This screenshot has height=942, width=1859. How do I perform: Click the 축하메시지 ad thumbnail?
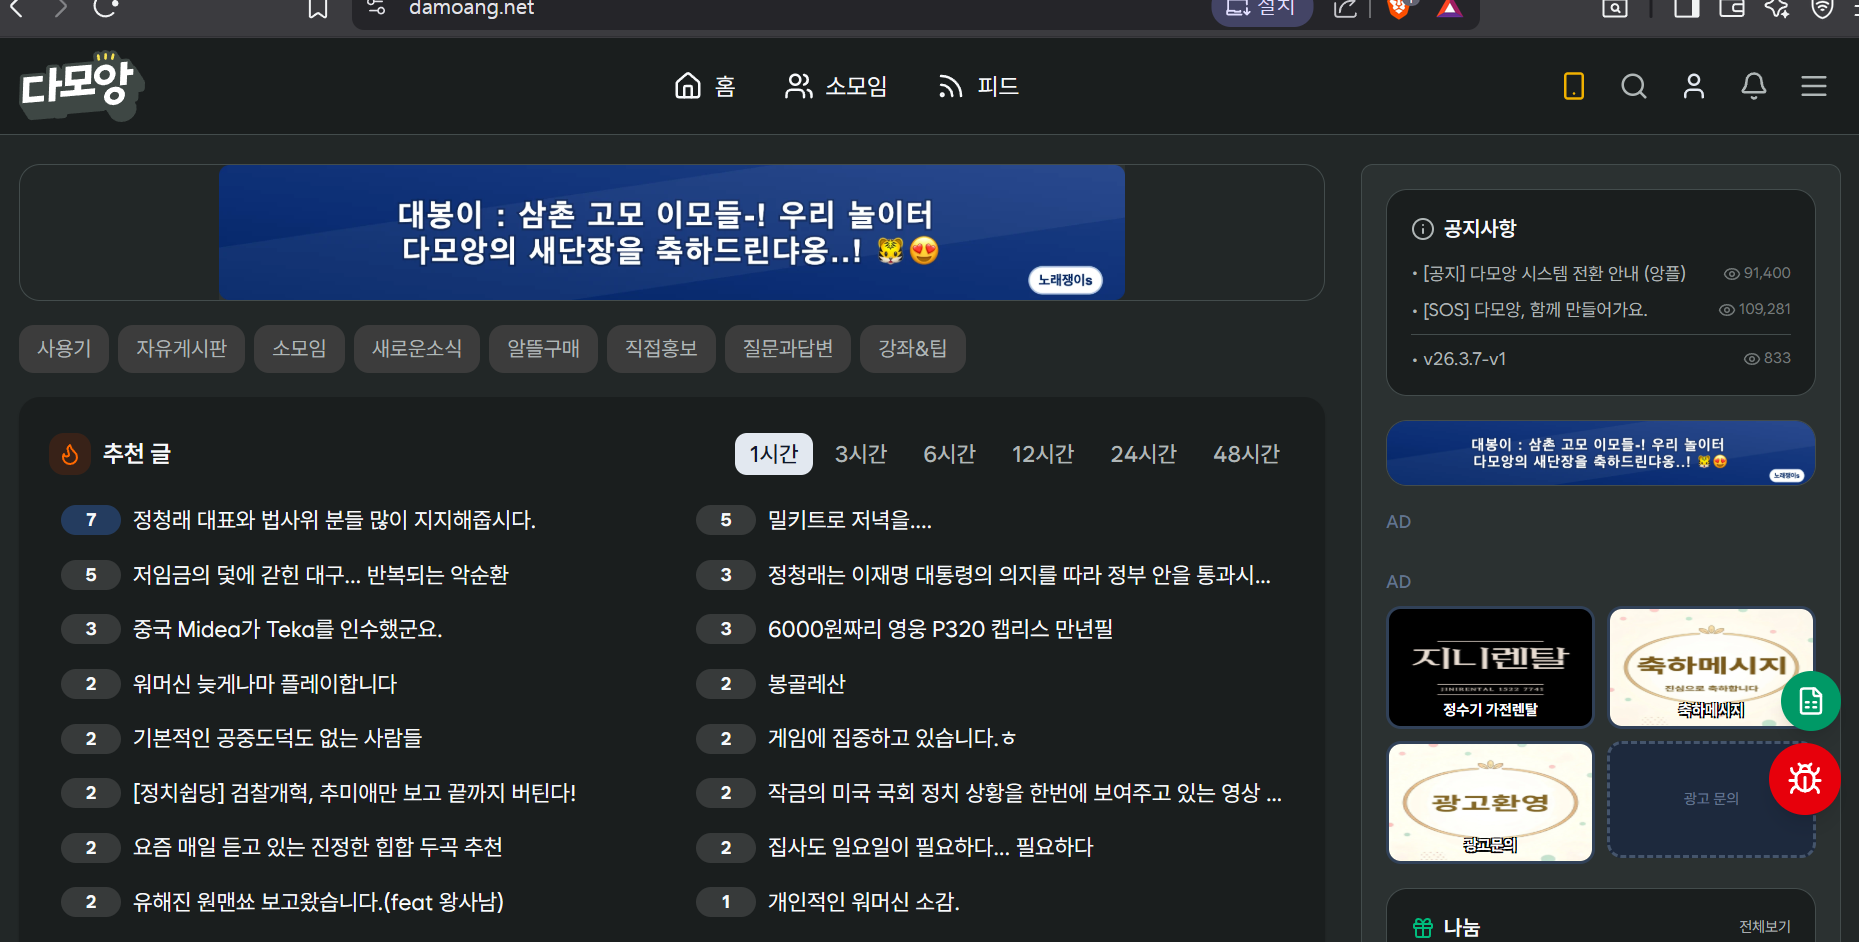(x=1711, y=667)
